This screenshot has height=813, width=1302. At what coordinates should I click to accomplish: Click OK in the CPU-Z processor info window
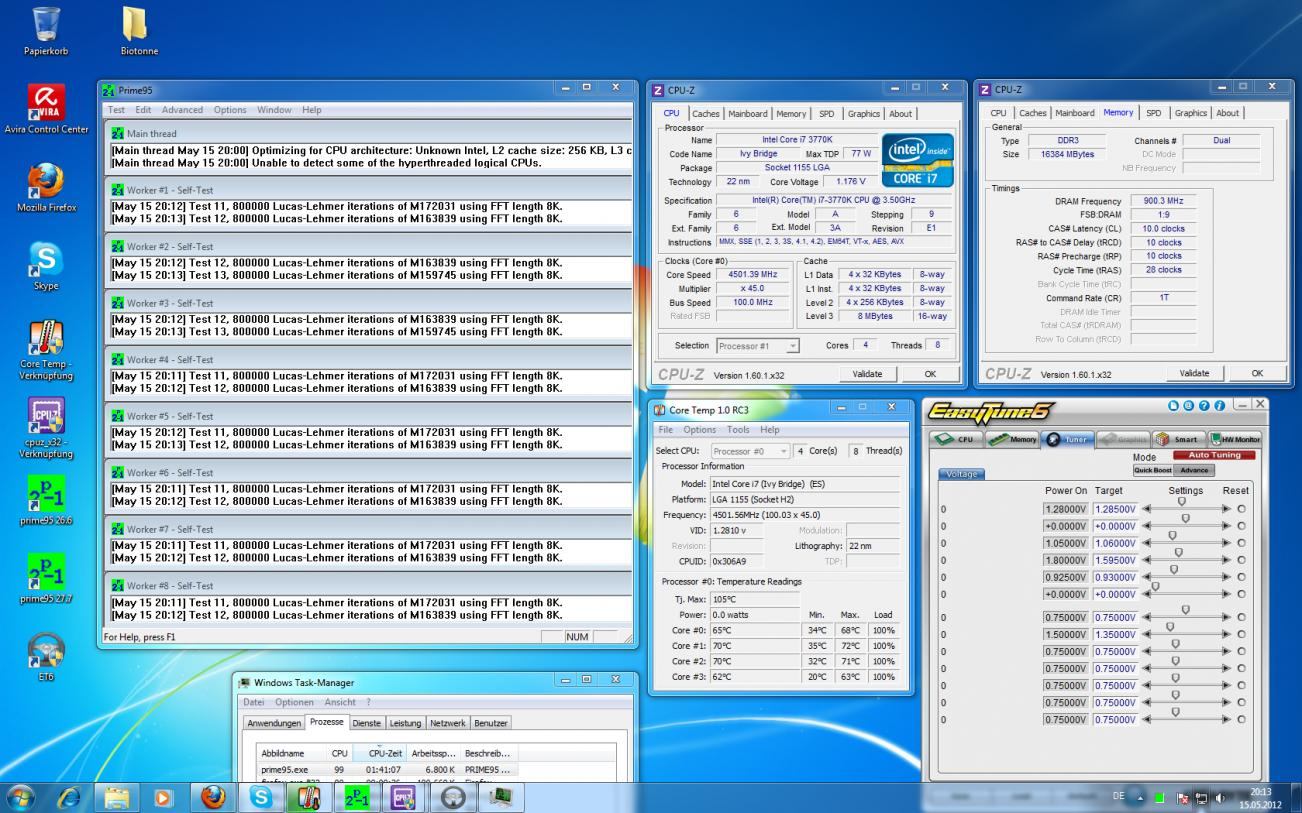(930, 373)
